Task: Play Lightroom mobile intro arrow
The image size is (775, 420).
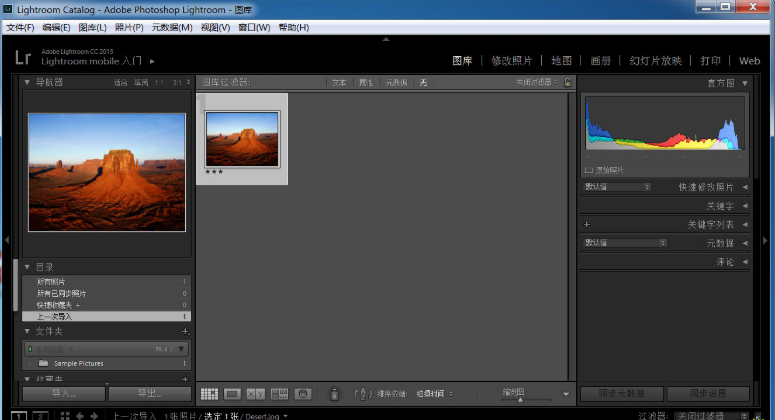Action: [152, 61]
